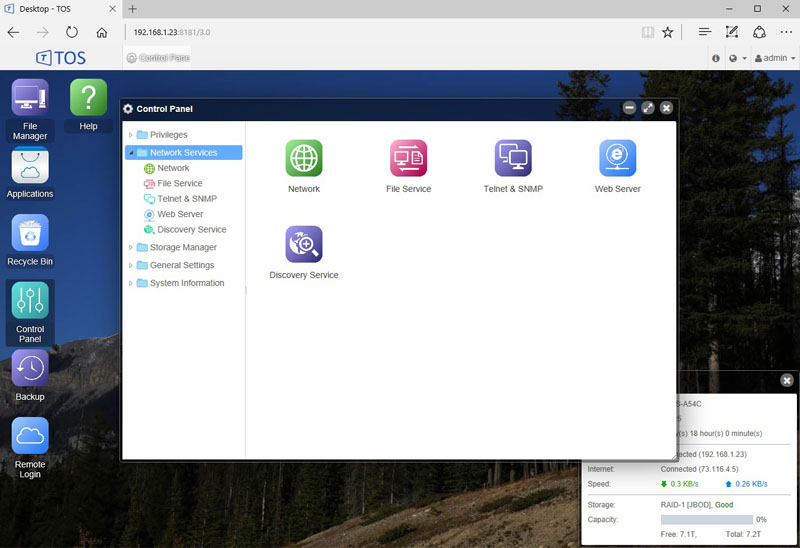
Task: Click the browser address bar
Action: 380,32
